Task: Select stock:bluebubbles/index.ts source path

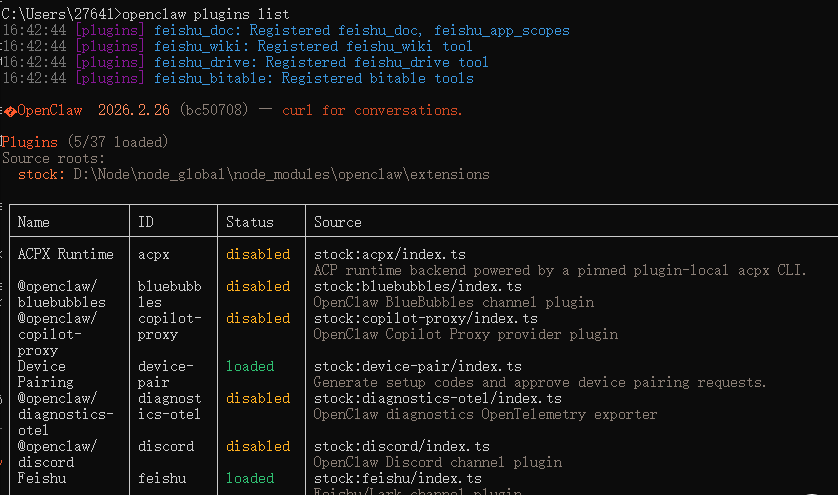Action: point(417,286)
